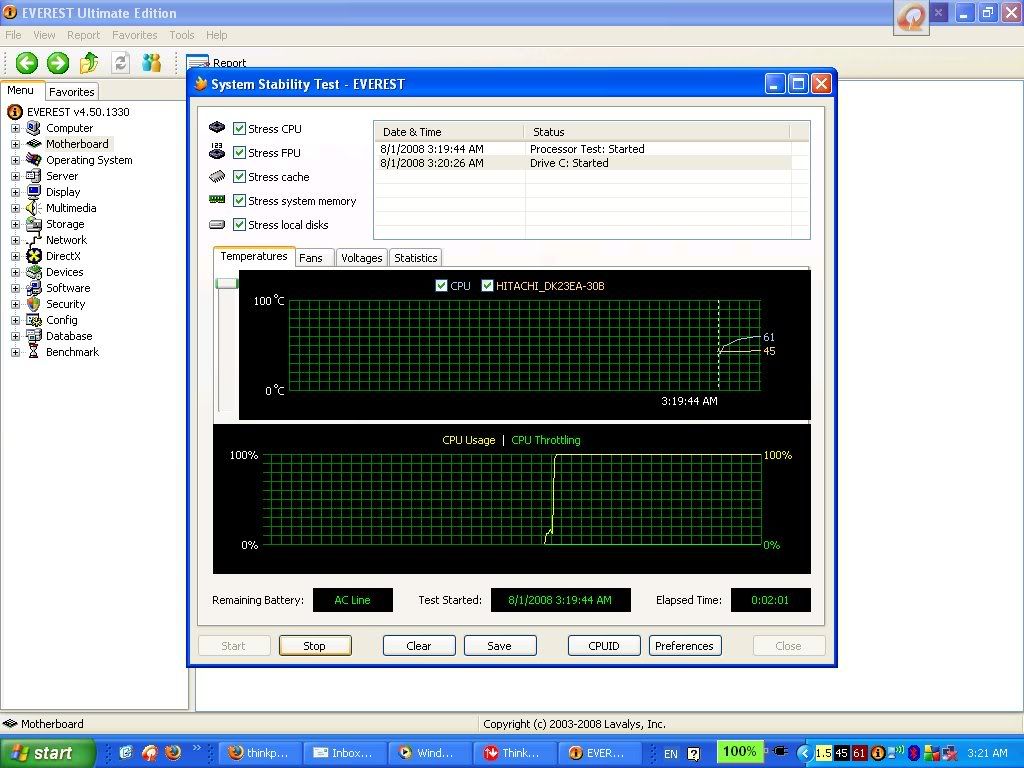The image size is (1024, 768).
Task: Click the Up arrow toolbar icon
Action: (89, 63)
